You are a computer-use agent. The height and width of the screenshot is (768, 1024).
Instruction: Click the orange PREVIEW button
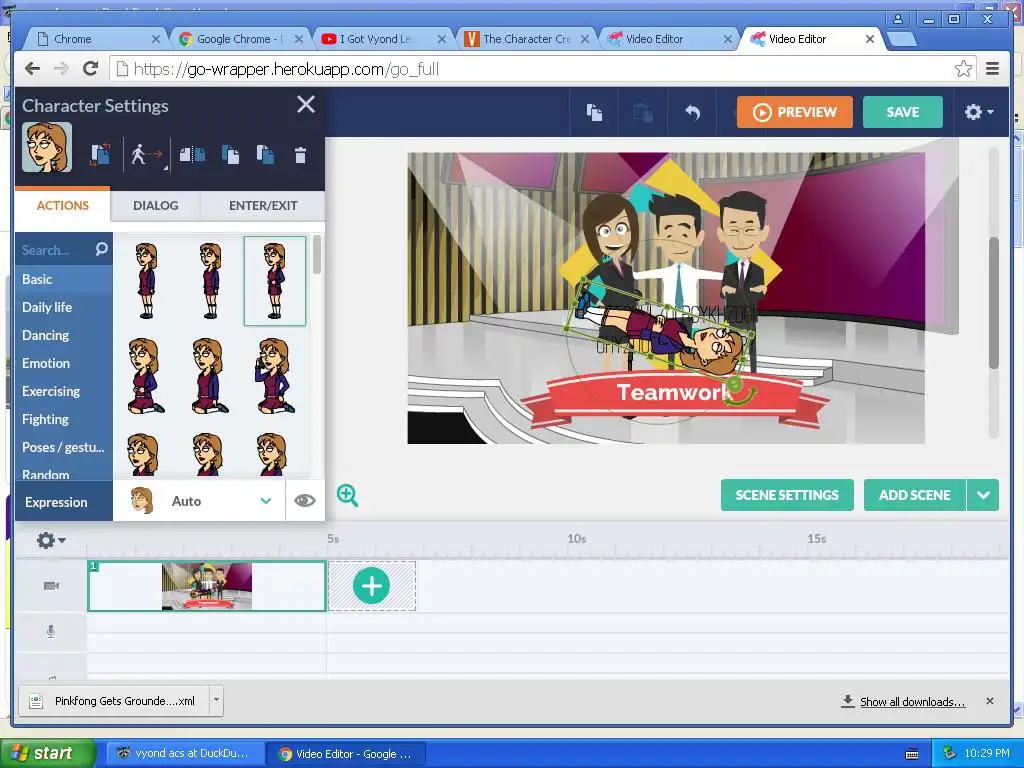coord(794,112)
